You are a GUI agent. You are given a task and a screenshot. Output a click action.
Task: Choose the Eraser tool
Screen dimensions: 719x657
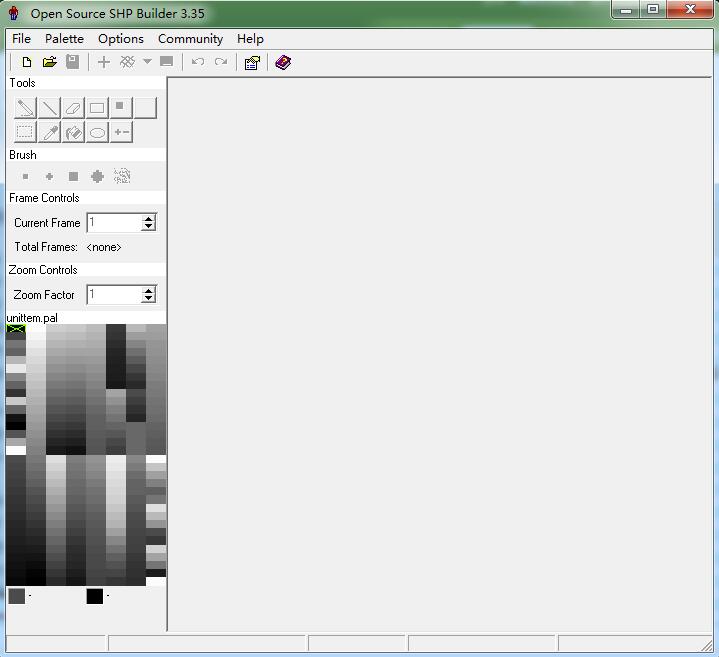tap(73, 108)
